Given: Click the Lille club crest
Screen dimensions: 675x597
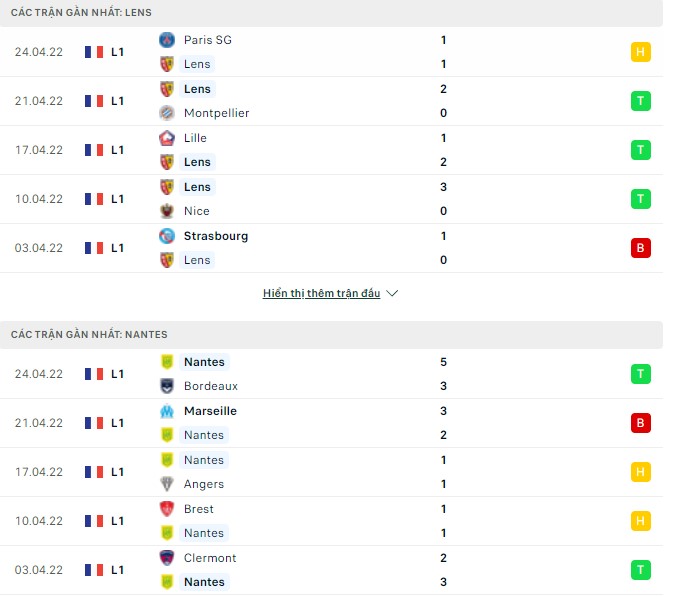Looking at the screenshot, I should [x=167, y=138].
